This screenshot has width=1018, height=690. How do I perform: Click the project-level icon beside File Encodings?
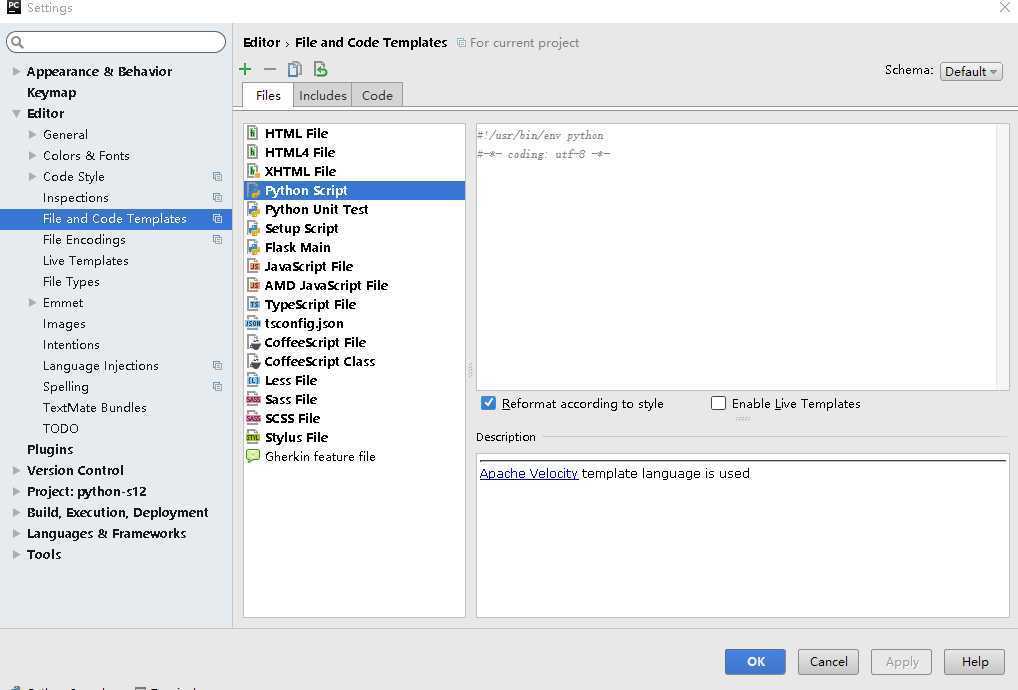[217, 240]
